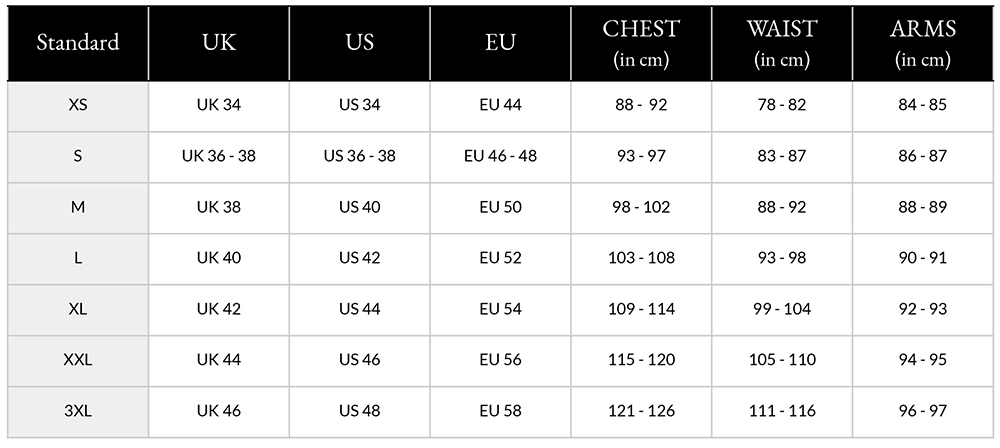Click the EU column header
Screen dimensions: 1000x448
click(x=501, y=42)
